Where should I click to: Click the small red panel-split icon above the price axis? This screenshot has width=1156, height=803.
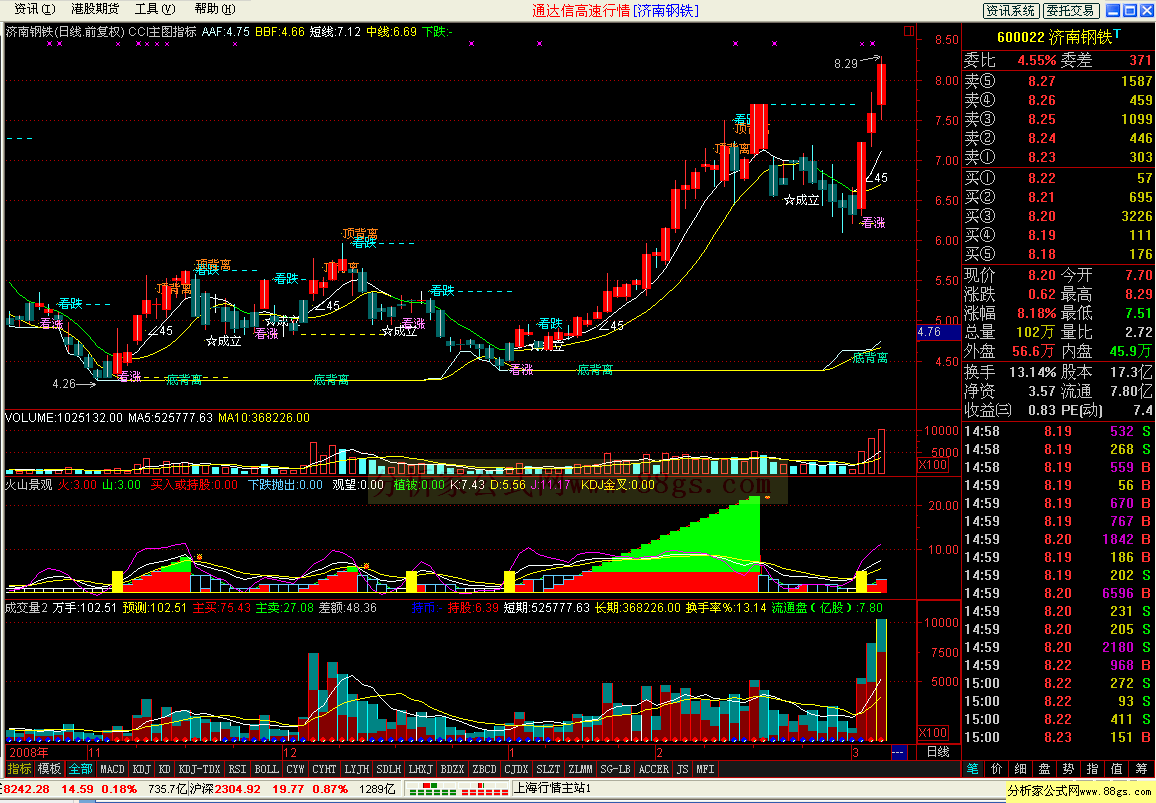909,31
